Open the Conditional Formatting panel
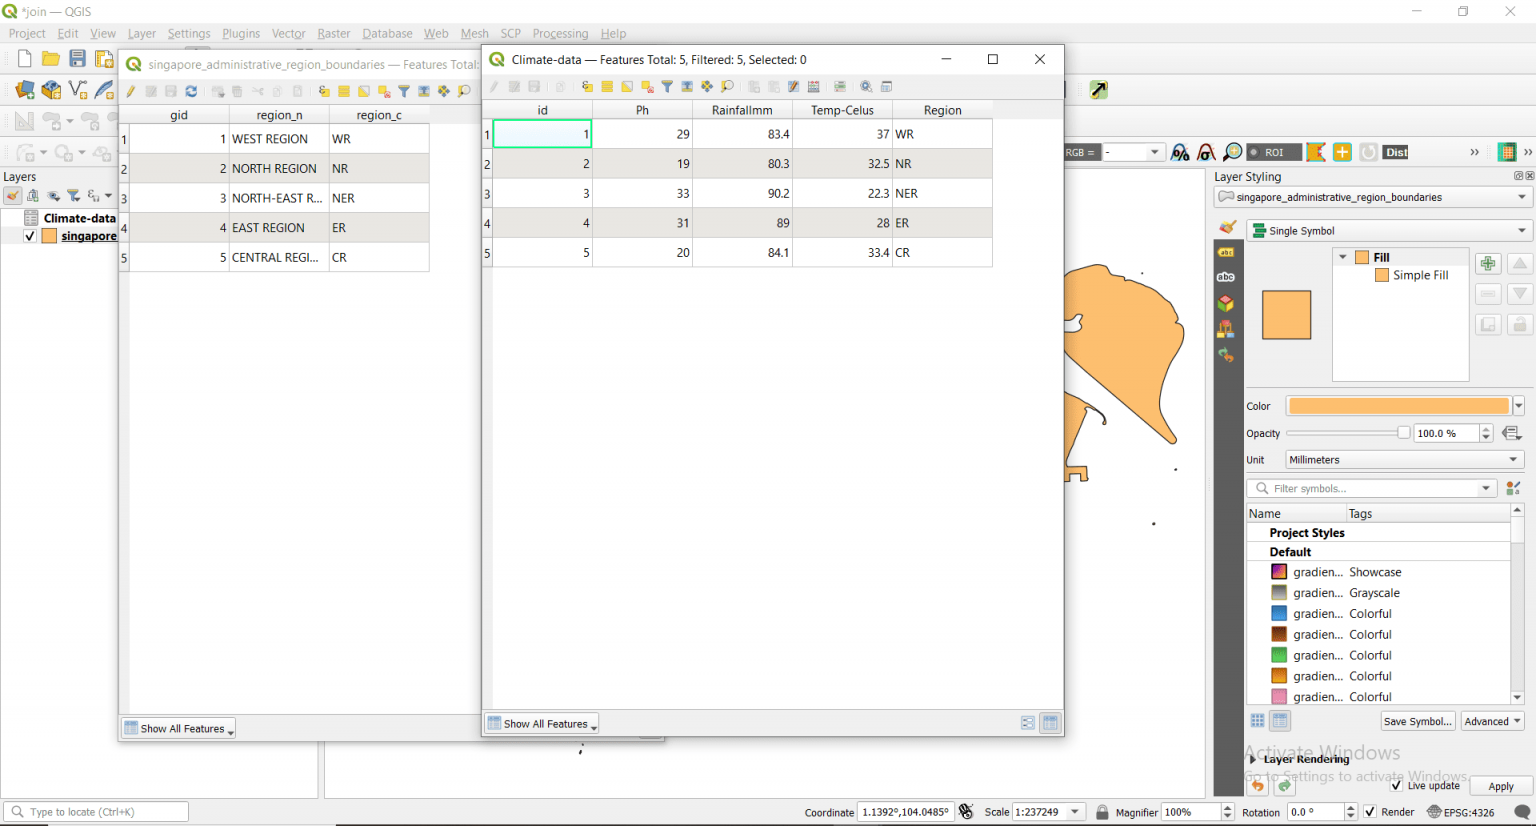 840,86
